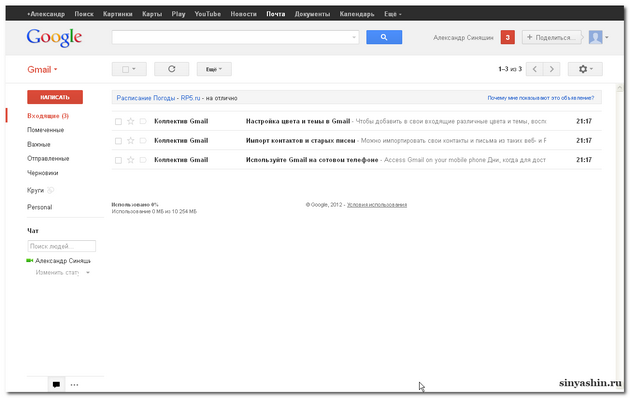The width and height of the screenshot is (630, 398).
Task: Click the user avatar picture
Action: click(x=595, y=37)
